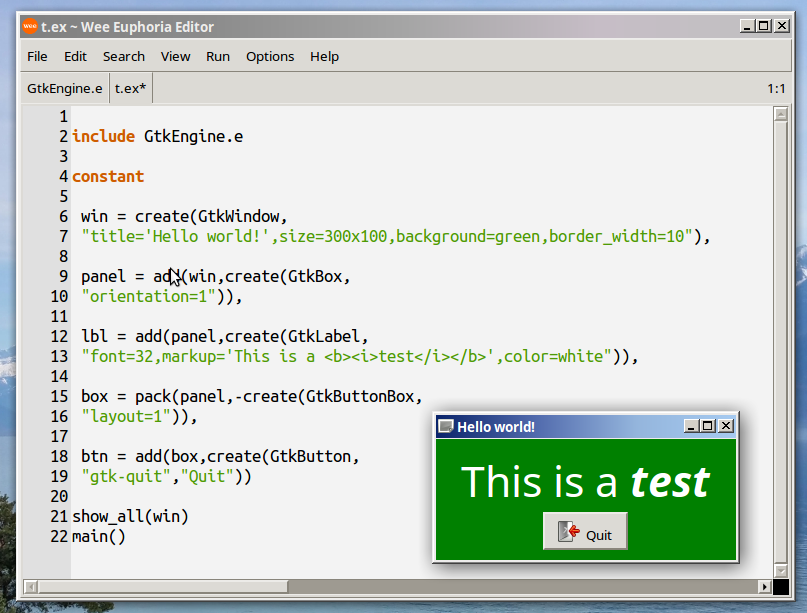Open the Edit menu
The width and height of the screenshot is (807, 613).
point(75,57)
